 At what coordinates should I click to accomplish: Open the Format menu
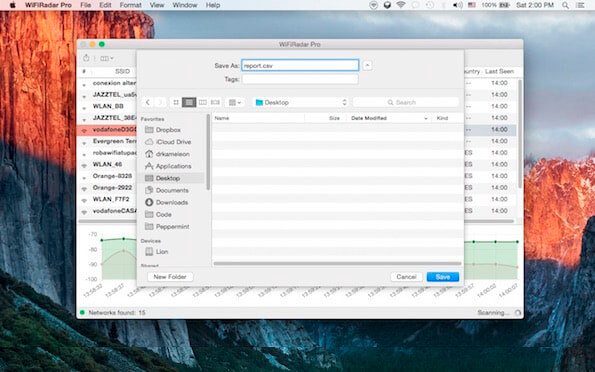(131, 5)
